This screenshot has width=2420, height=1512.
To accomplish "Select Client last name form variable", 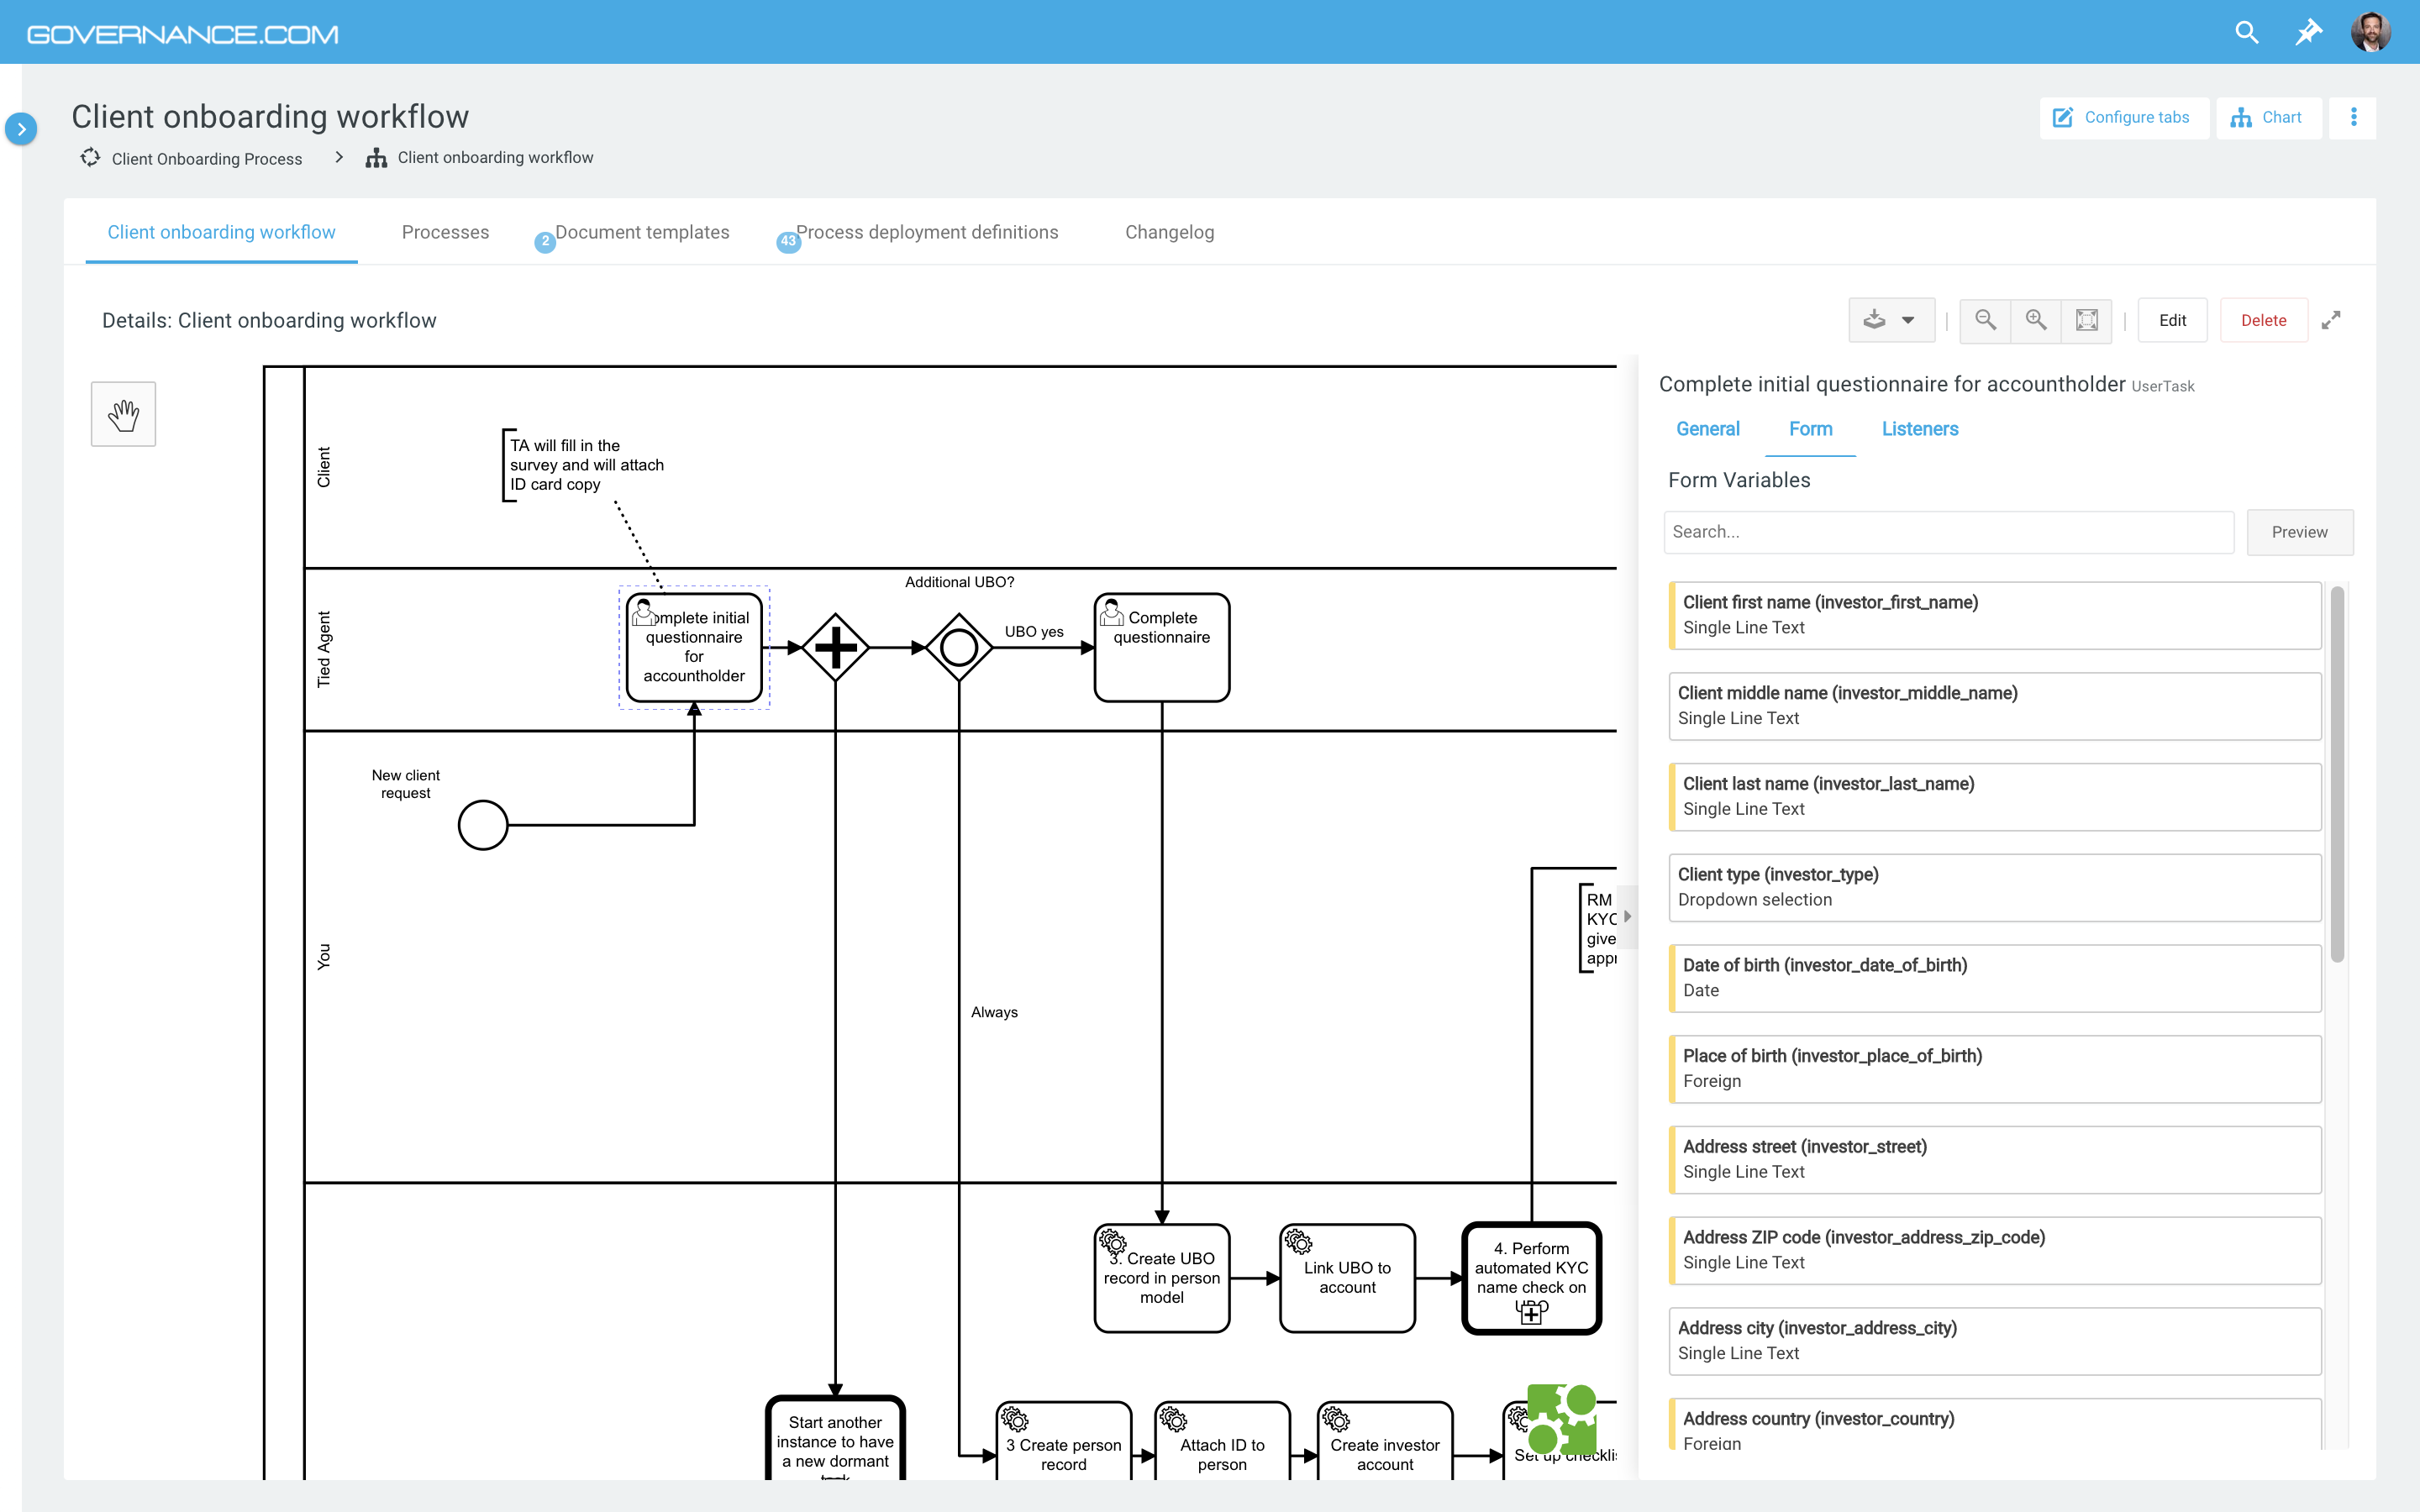I will [1994, 797].
